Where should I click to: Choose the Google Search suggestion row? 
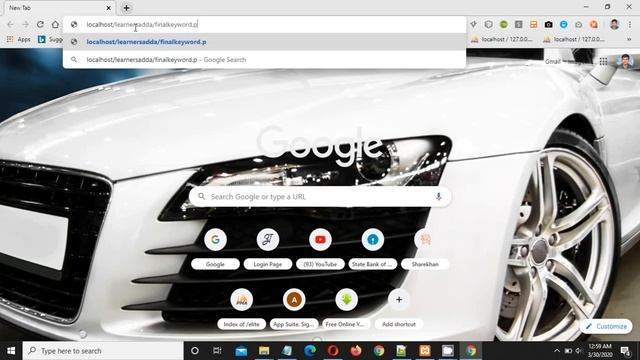tap(264, 60)
